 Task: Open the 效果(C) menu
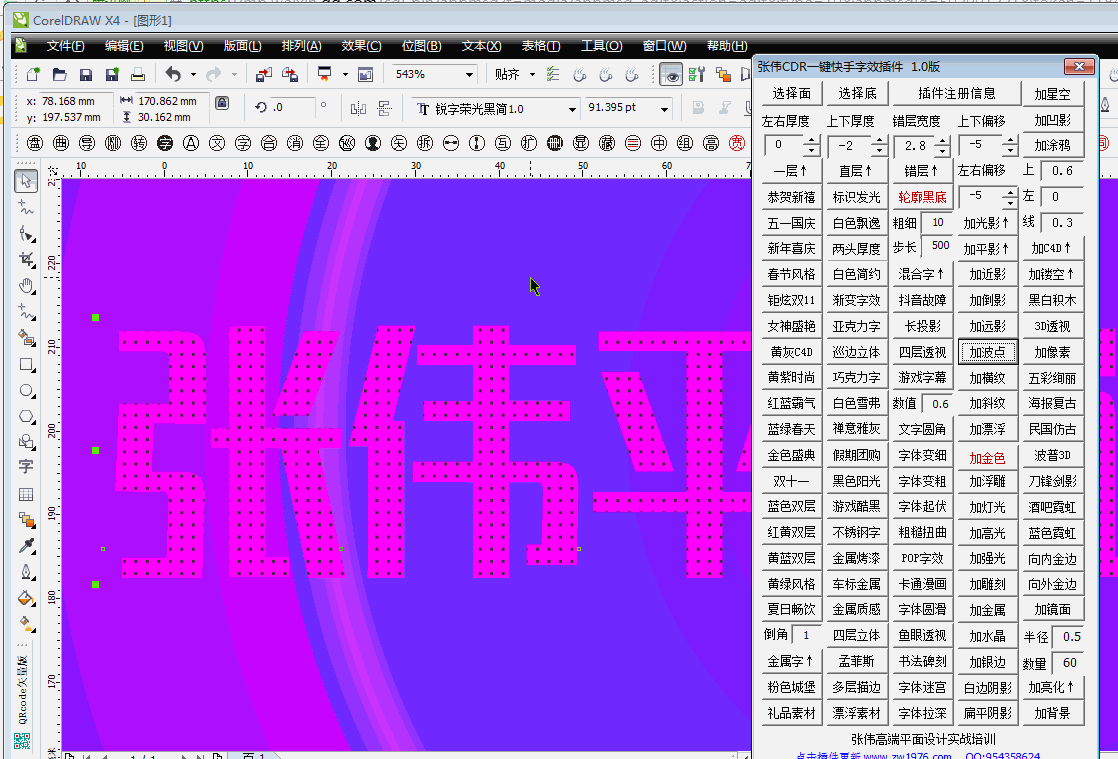coord(361,46)
